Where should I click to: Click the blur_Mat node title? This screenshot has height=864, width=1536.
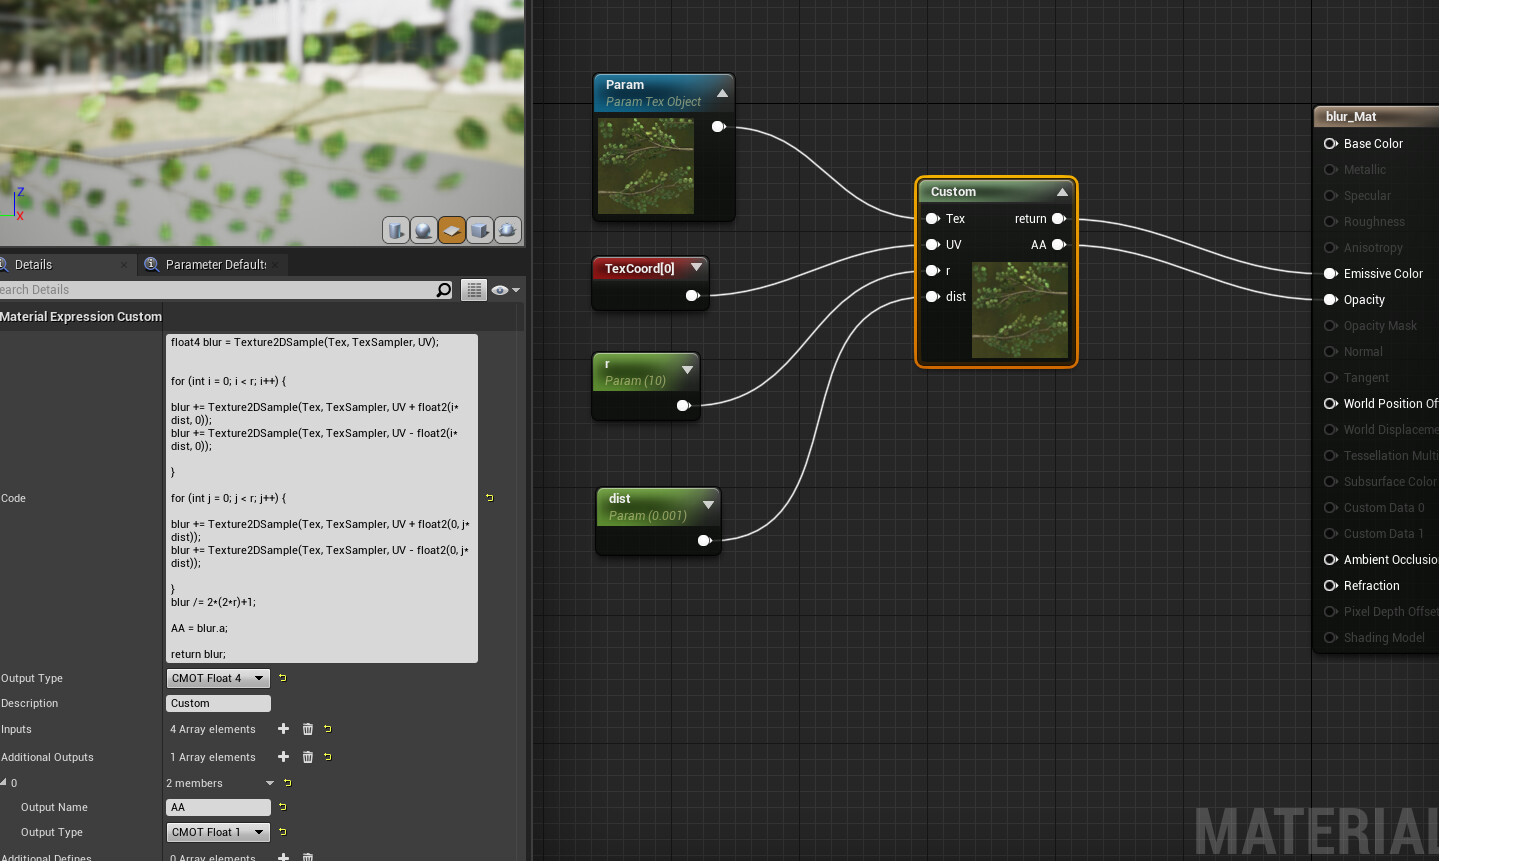click(x=1351, y=117)
